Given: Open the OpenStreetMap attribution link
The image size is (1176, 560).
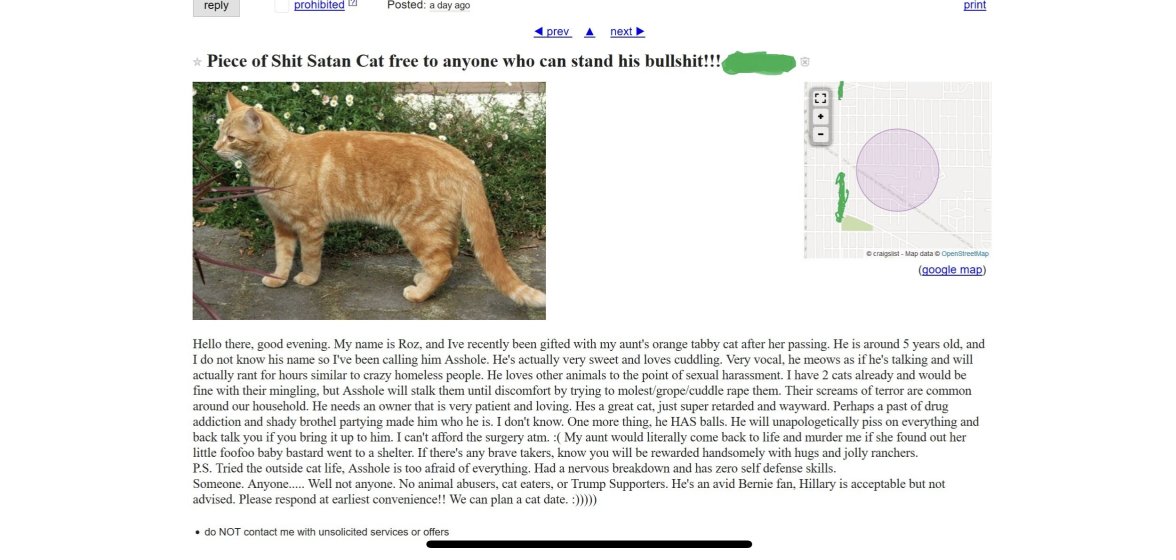Looking at the screenshot, I should 965,254.
